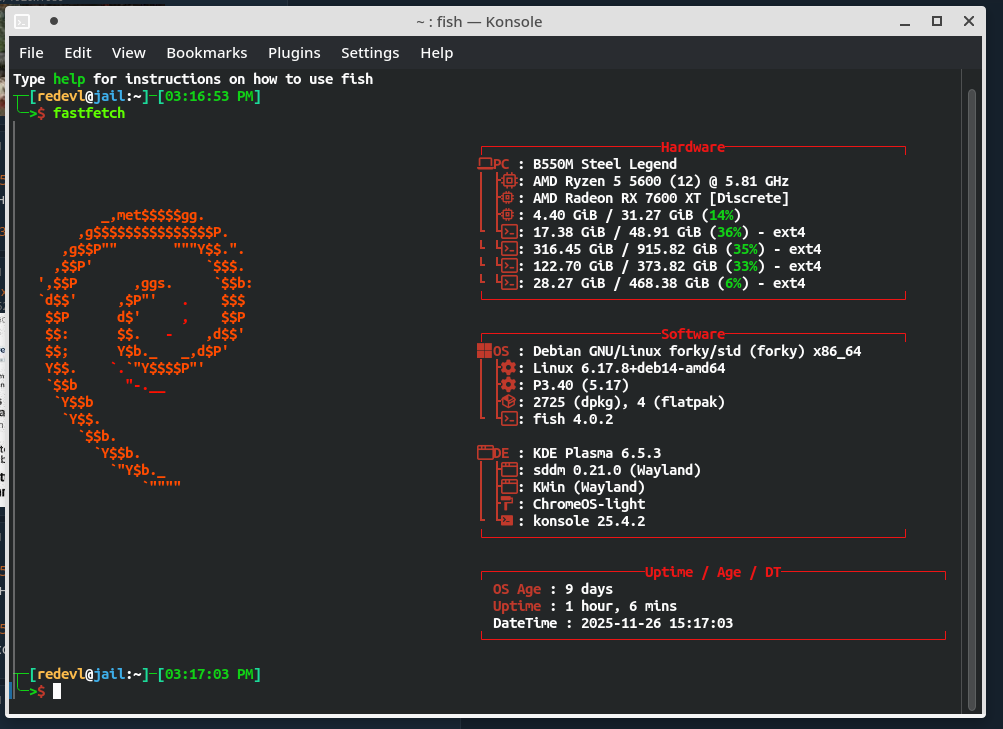Open the Edit menu
1003x729 pixels.
(x=77, y=53)
